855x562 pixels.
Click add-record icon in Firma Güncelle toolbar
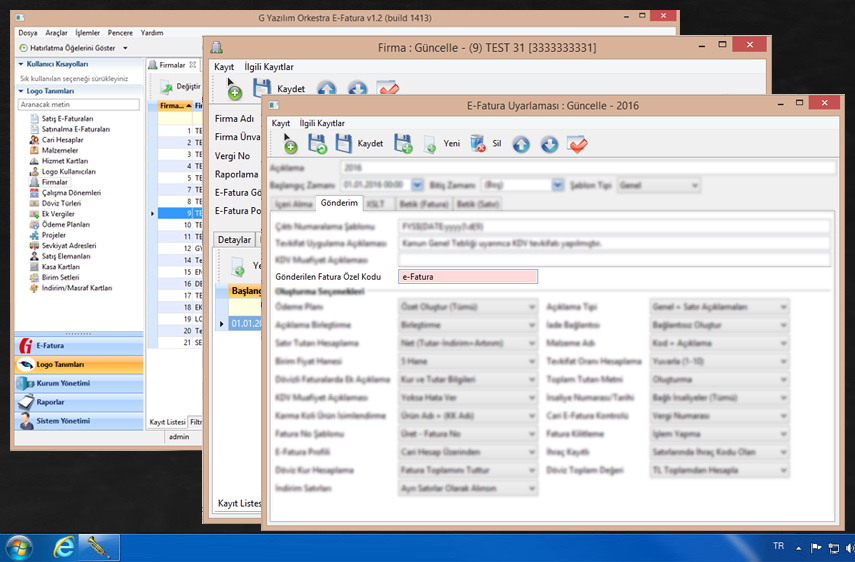tap(233, 89)
